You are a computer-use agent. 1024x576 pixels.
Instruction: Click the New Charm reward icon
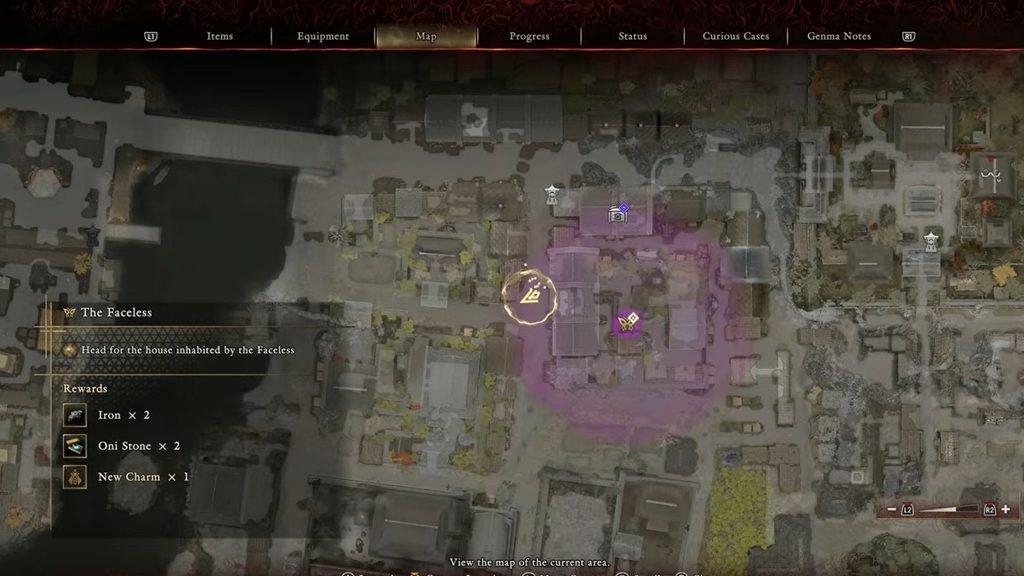click(x=74, y=477)
